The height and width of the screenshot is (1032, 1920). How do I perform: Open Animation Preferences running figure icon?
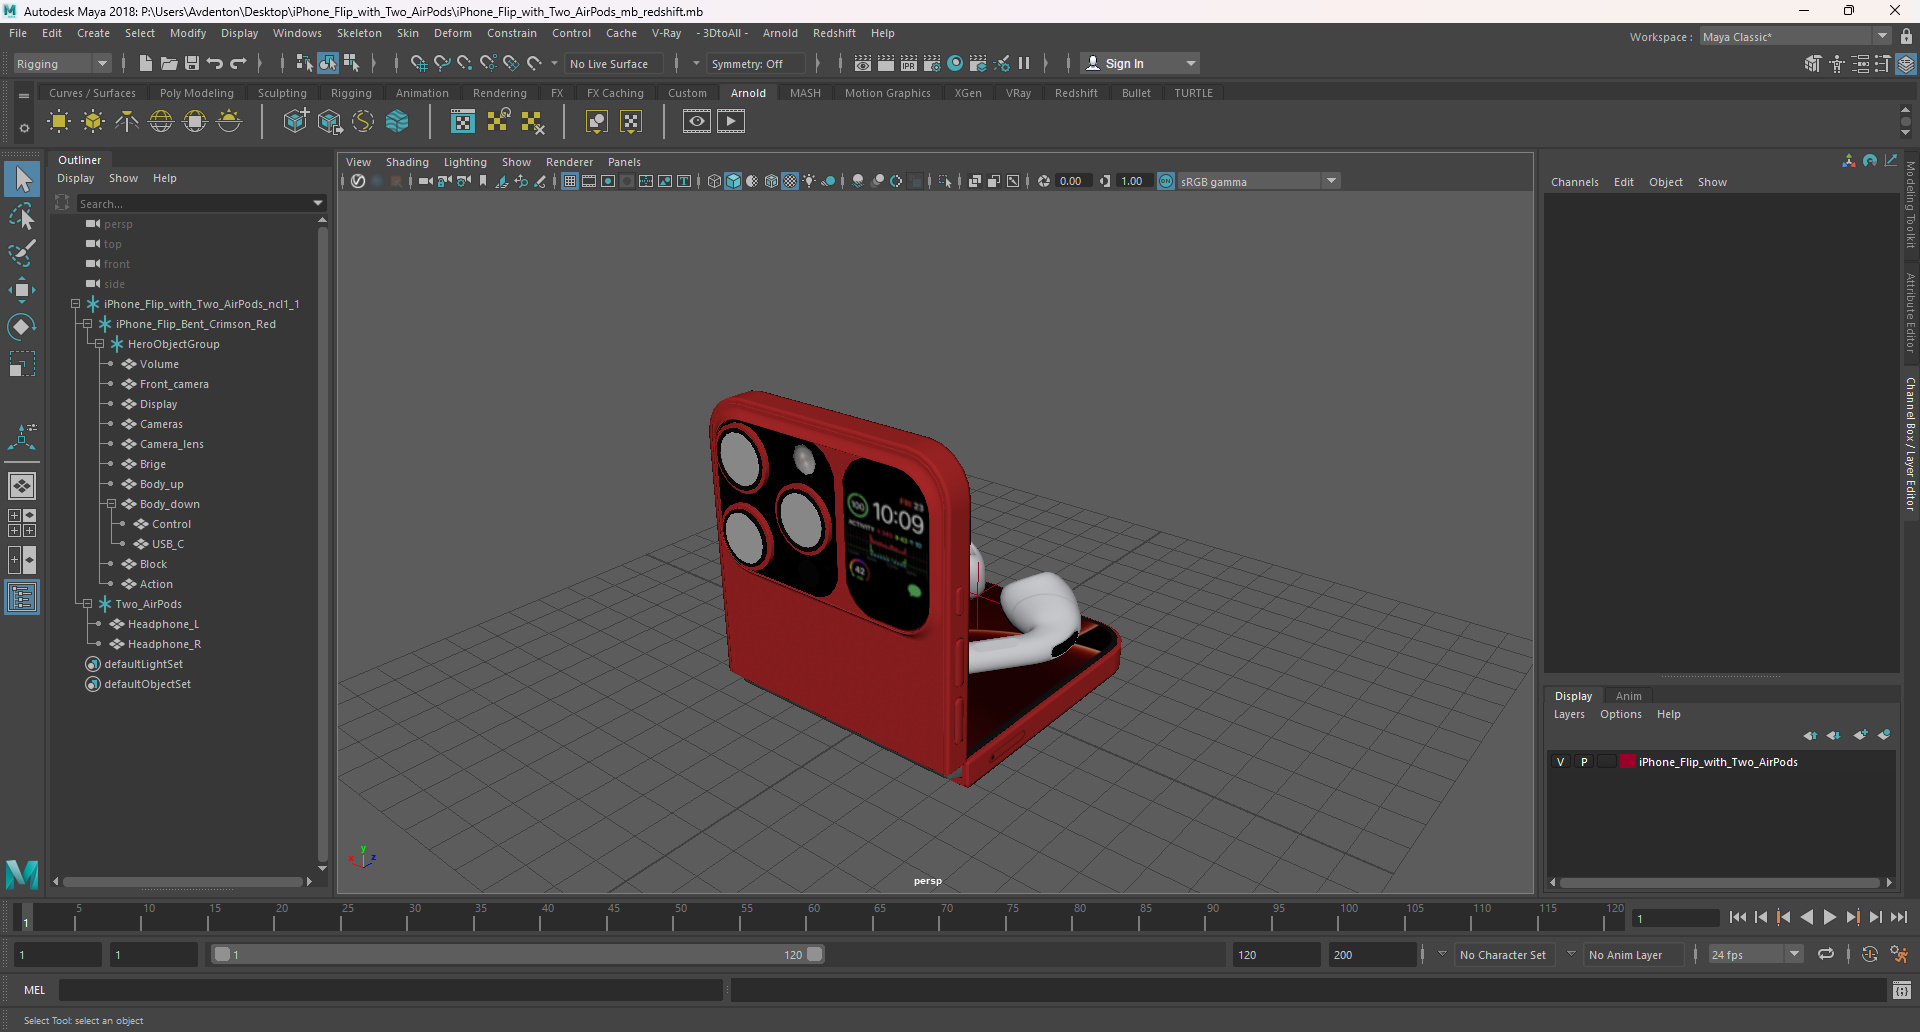click(1899, 954)
